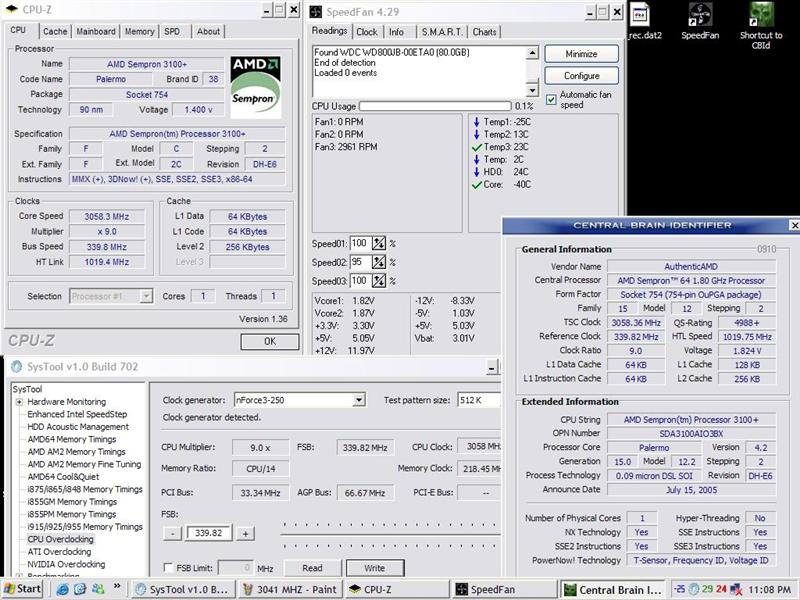Screen dimensions: 800x600
Task: Decrease FSB with the minus button
Action: pos(172,534)
